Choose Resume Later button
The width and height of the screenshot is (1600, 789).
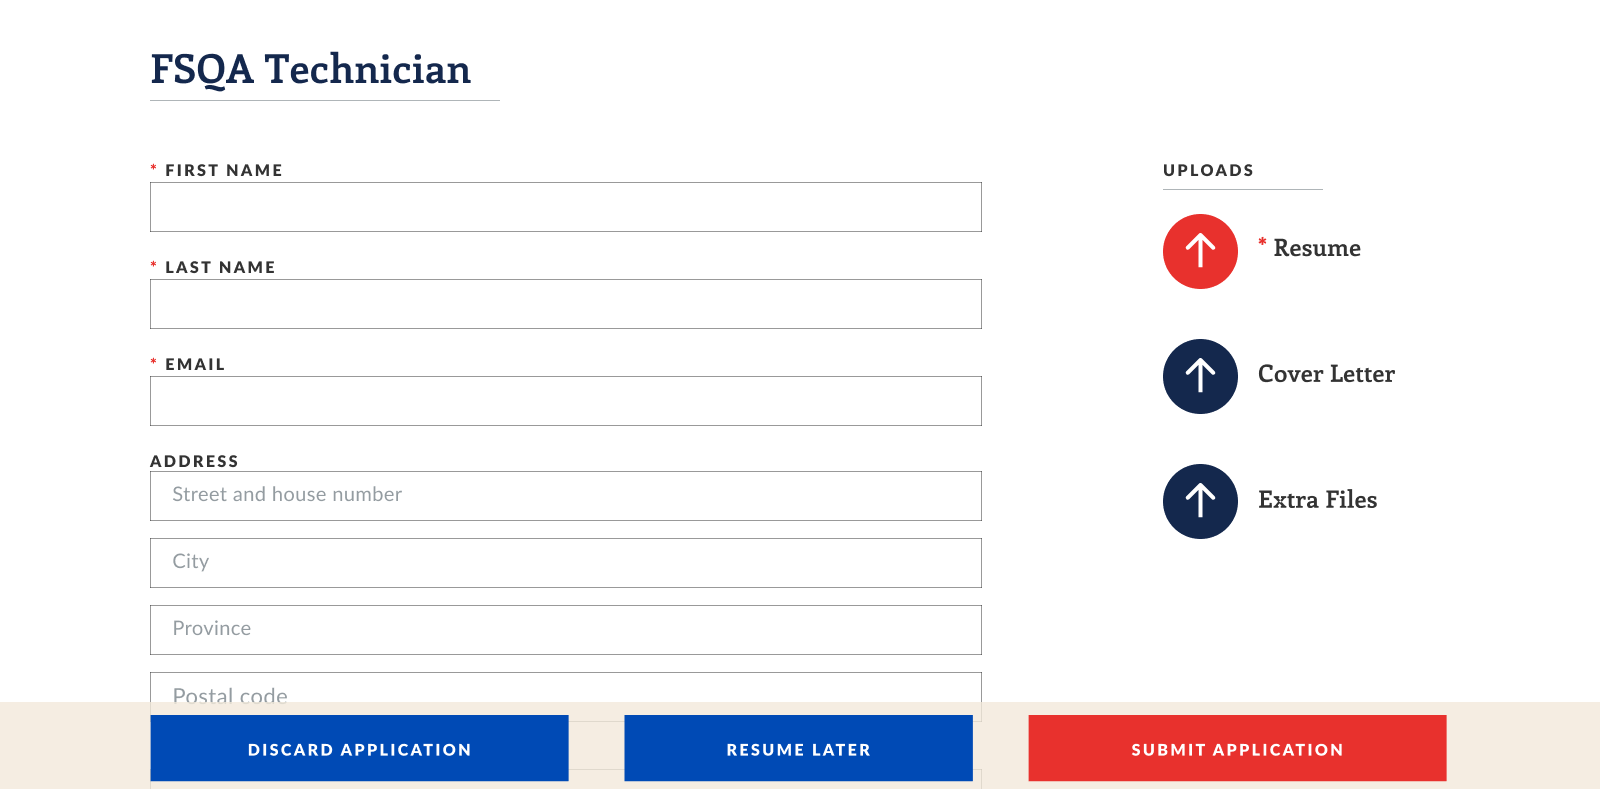tap(799, 748)
